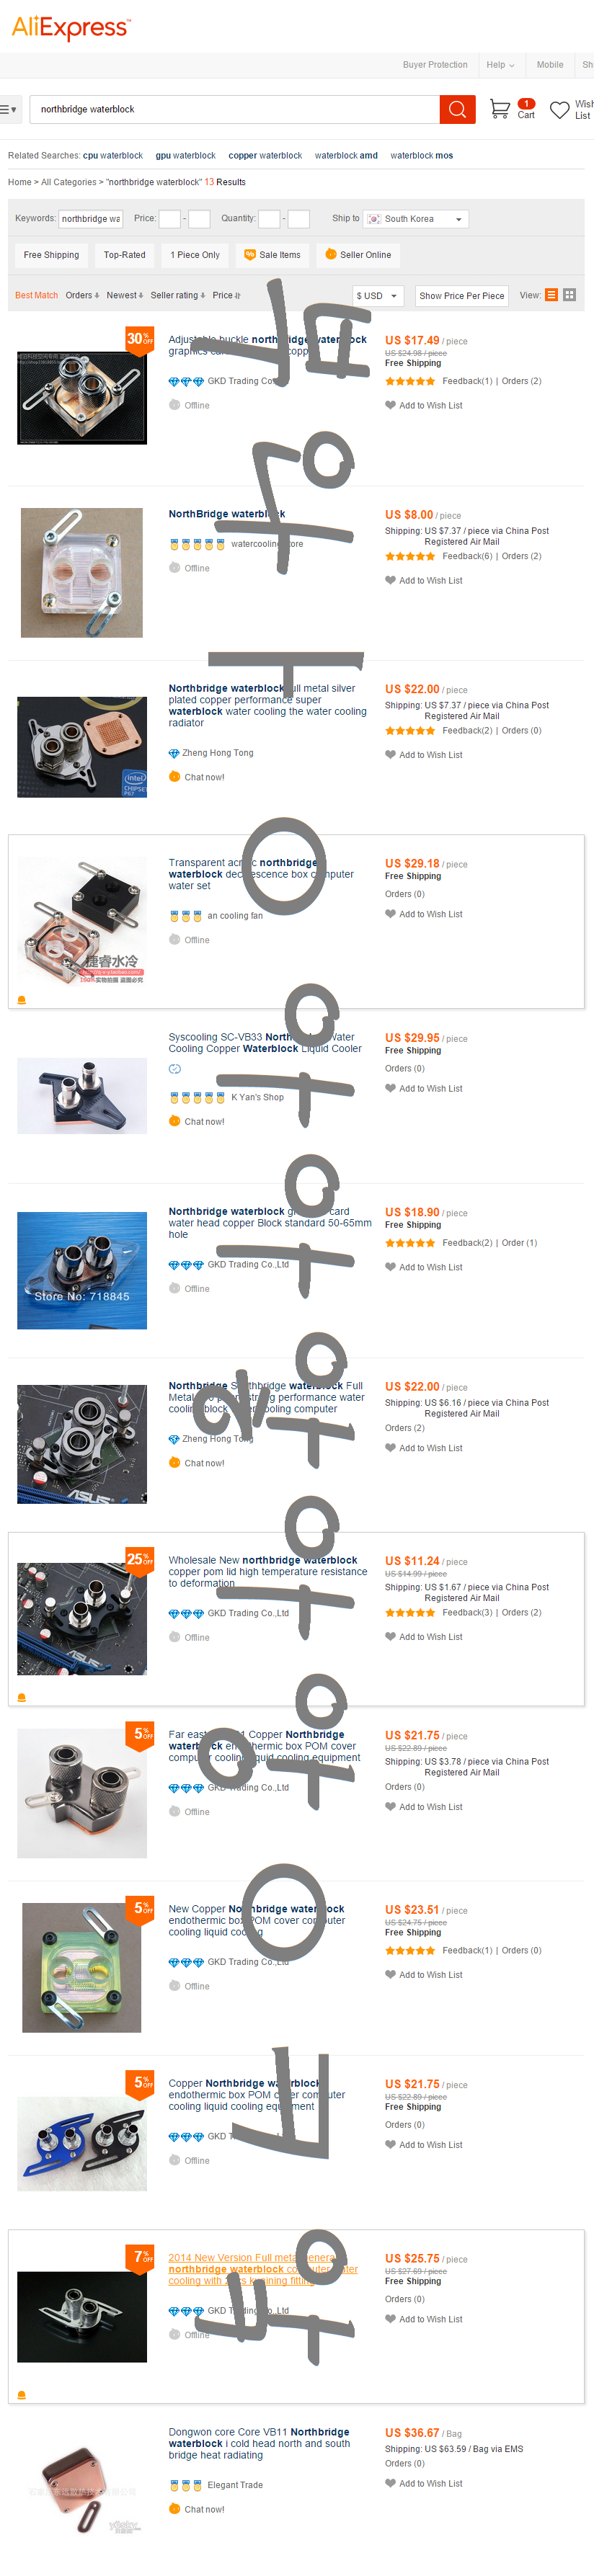The width and height of the screenshot is (594, 2576).
Task: Expand the $ USD currency dropdown
Action: point(378,296)
